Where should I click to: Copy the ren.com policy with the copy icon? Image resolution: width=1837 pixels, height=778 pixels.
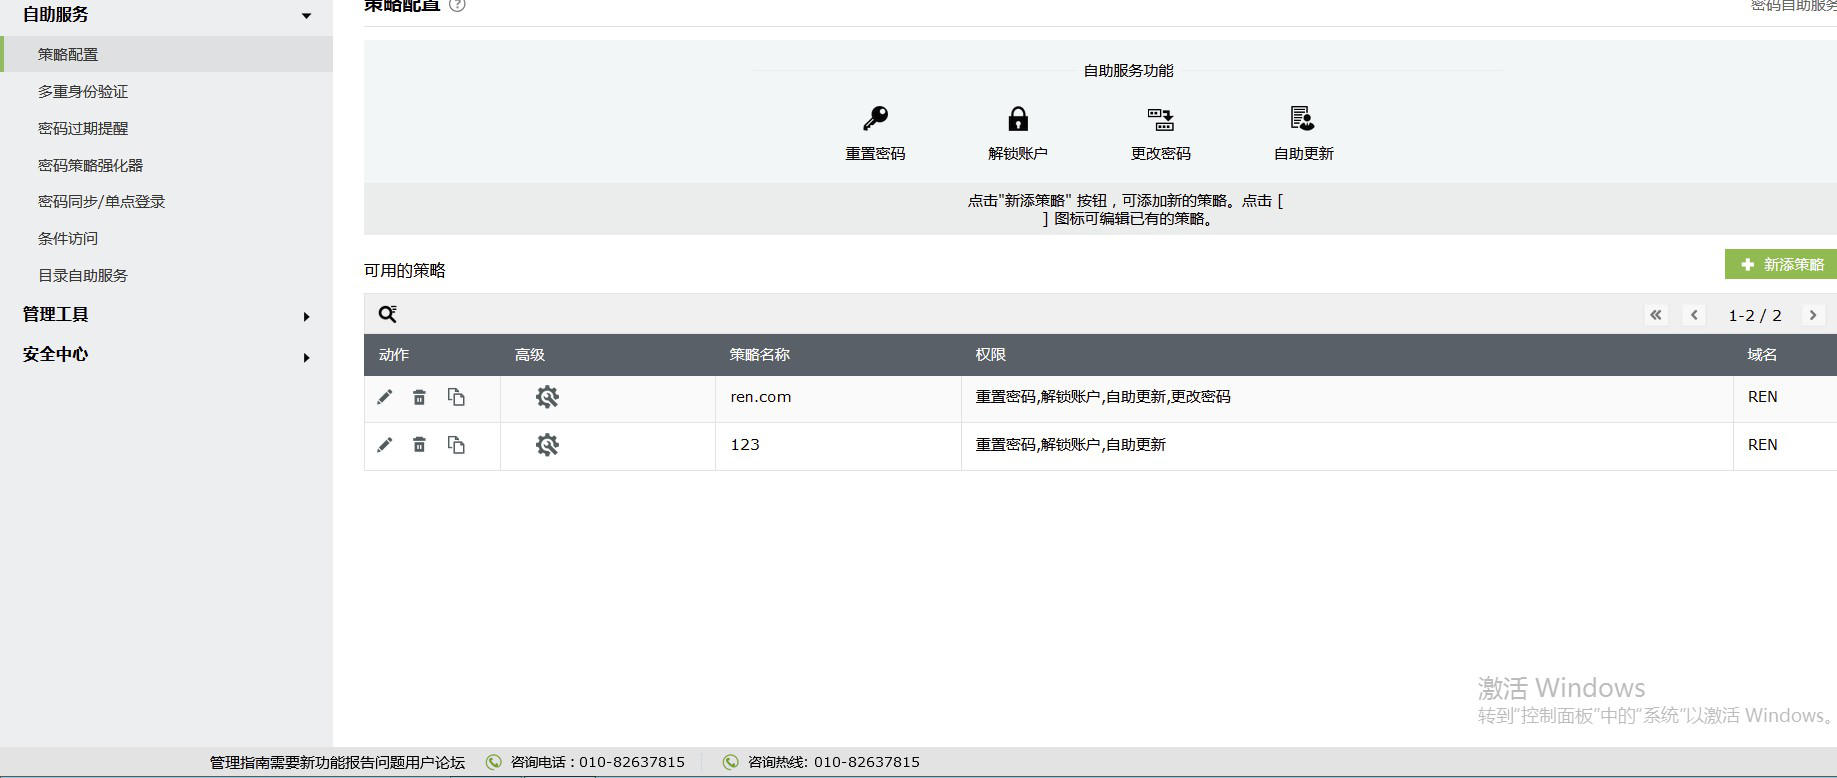[456, 397]
